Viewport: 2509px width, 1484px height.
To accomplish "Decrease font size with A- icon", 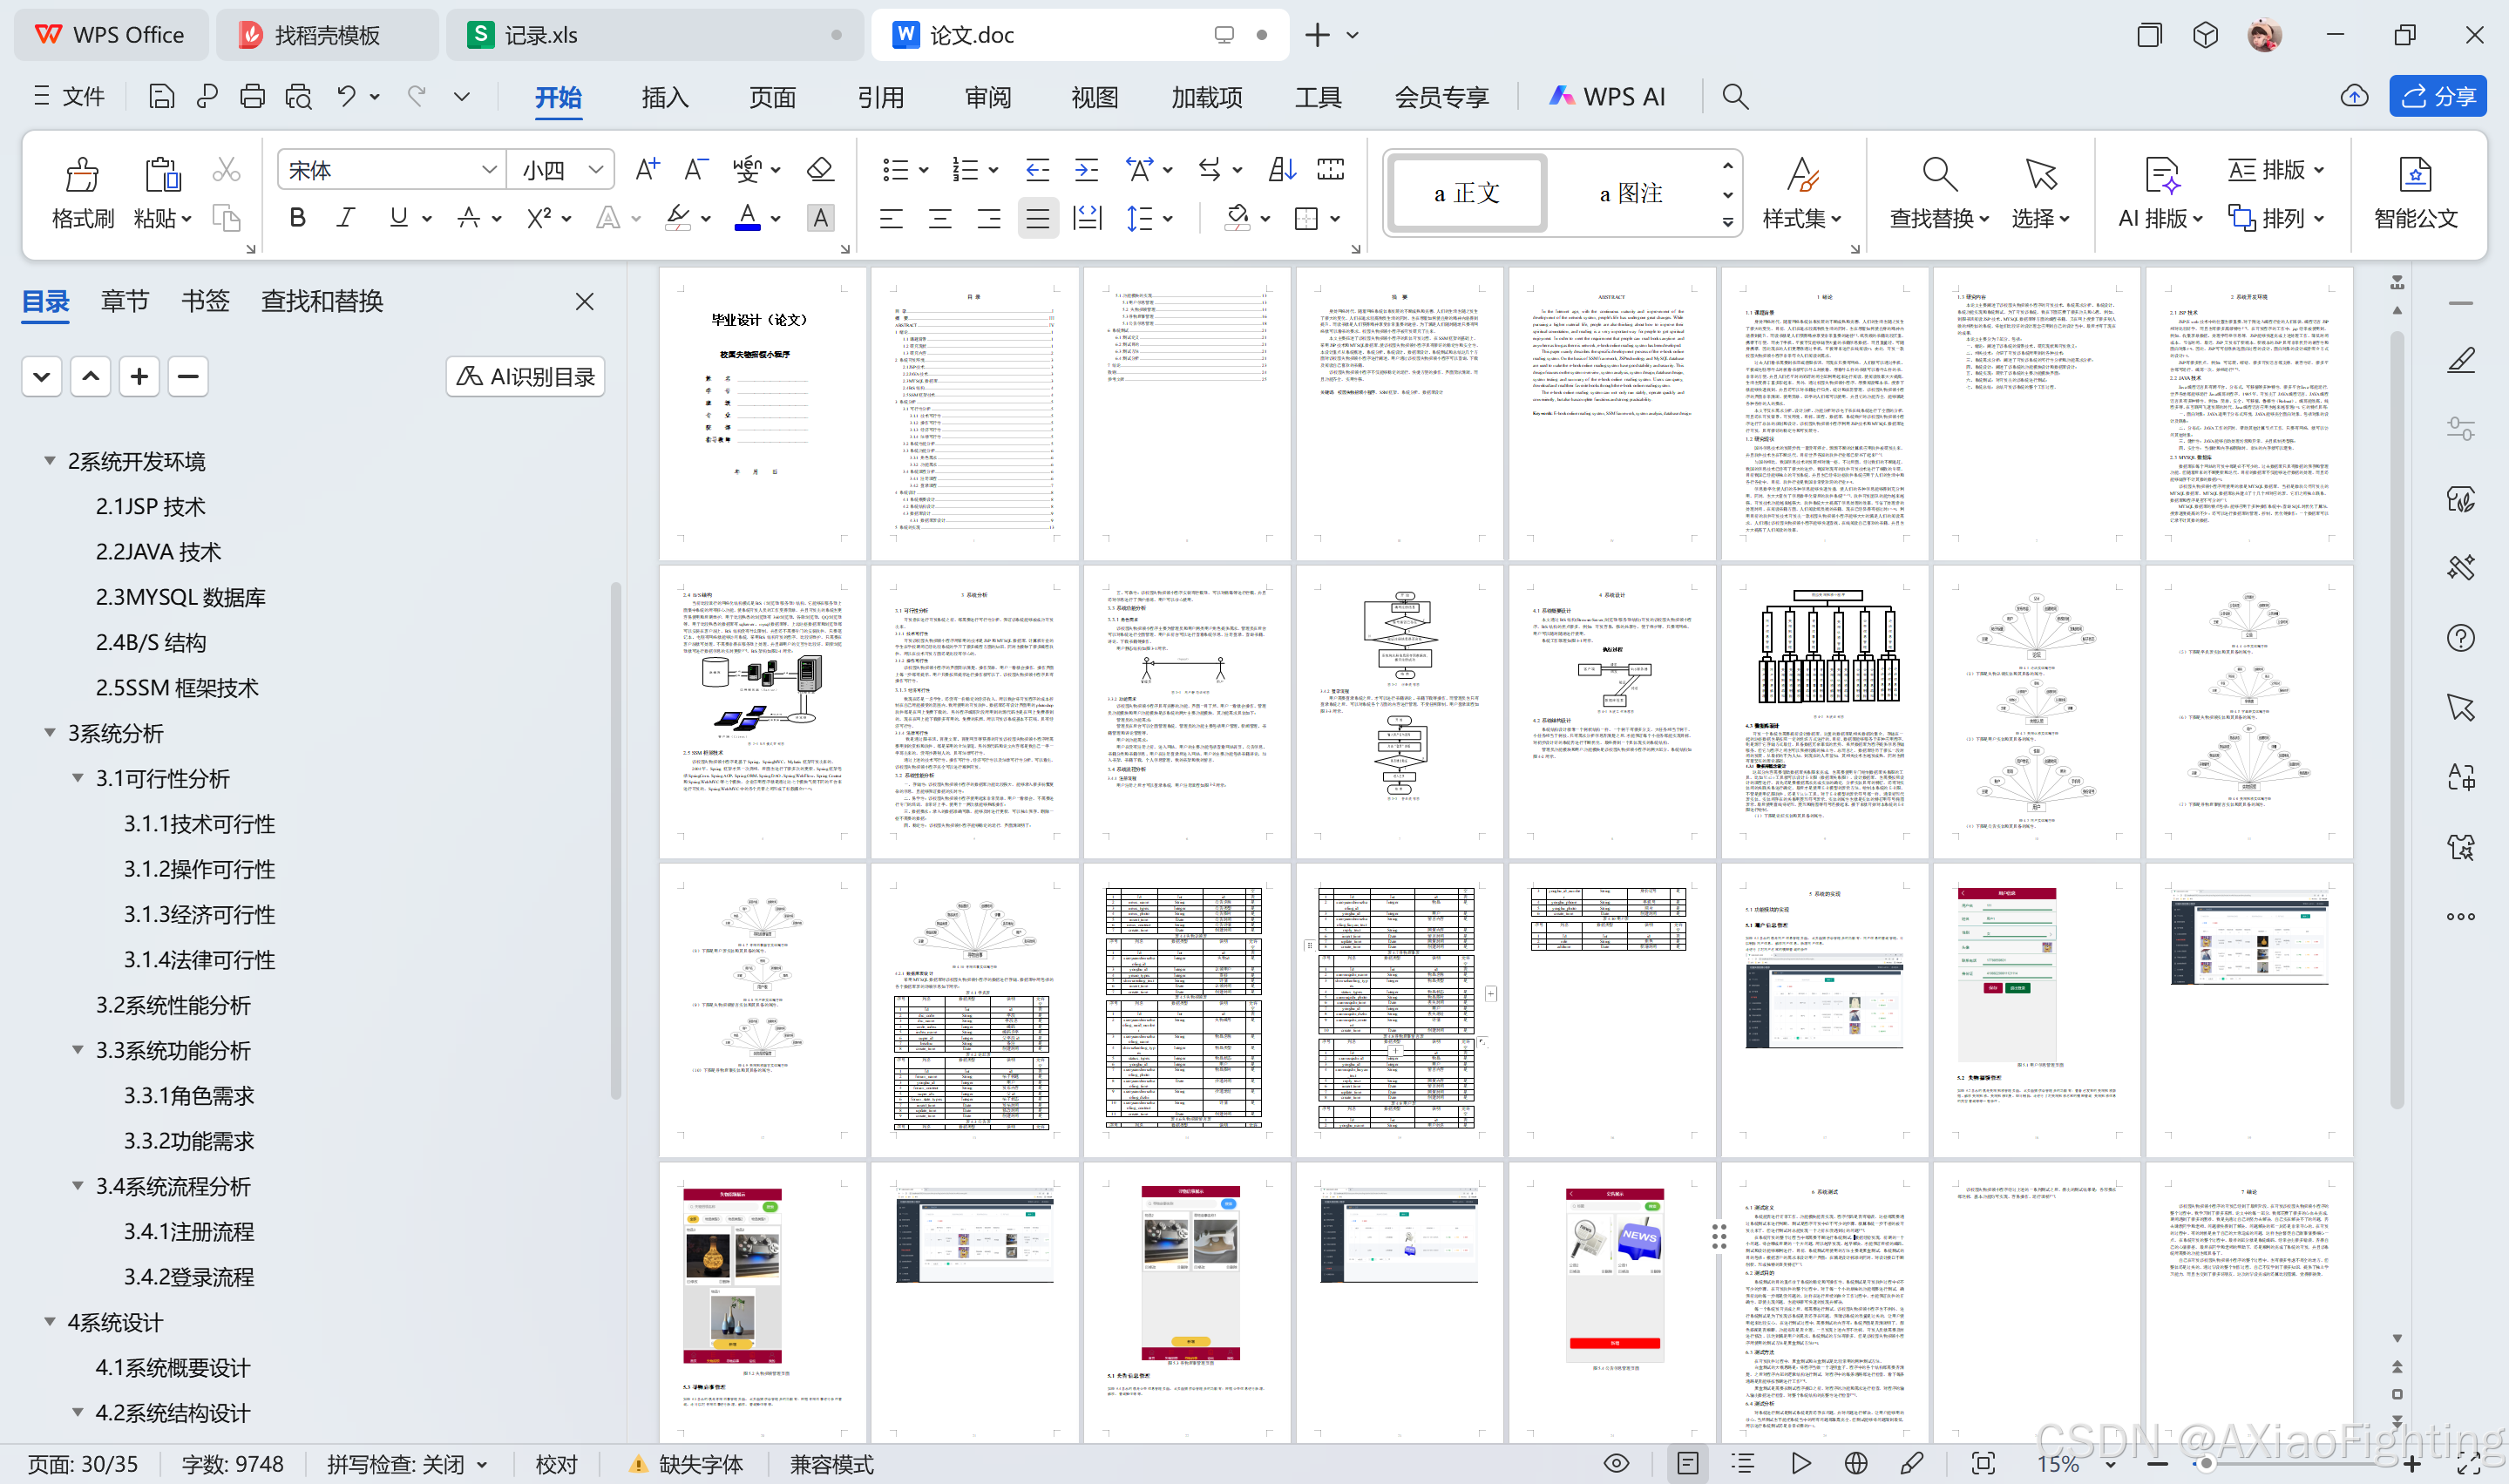I will point(696,170).
